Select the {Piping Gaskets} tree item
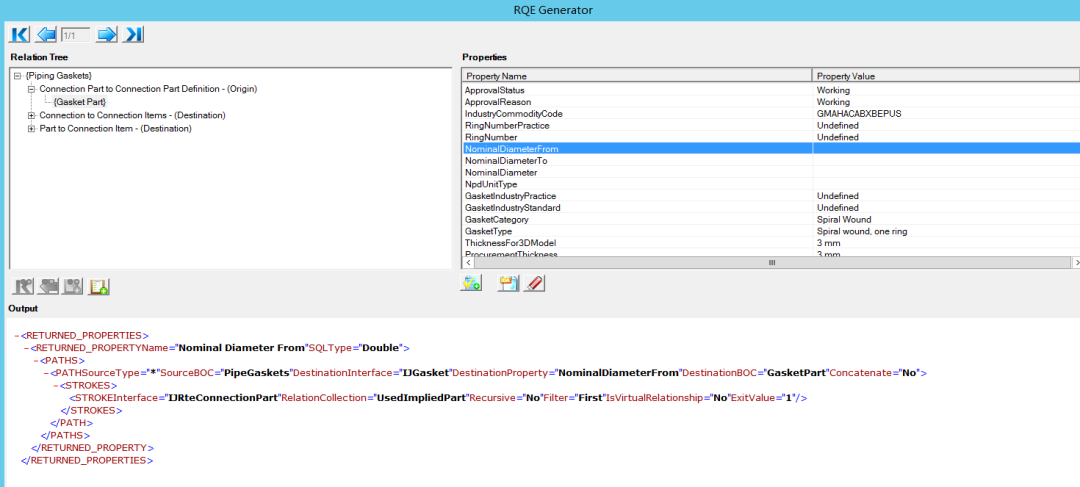Viewport: 1080px width, 487px height. pyautogui.click(x=59, y=75)
